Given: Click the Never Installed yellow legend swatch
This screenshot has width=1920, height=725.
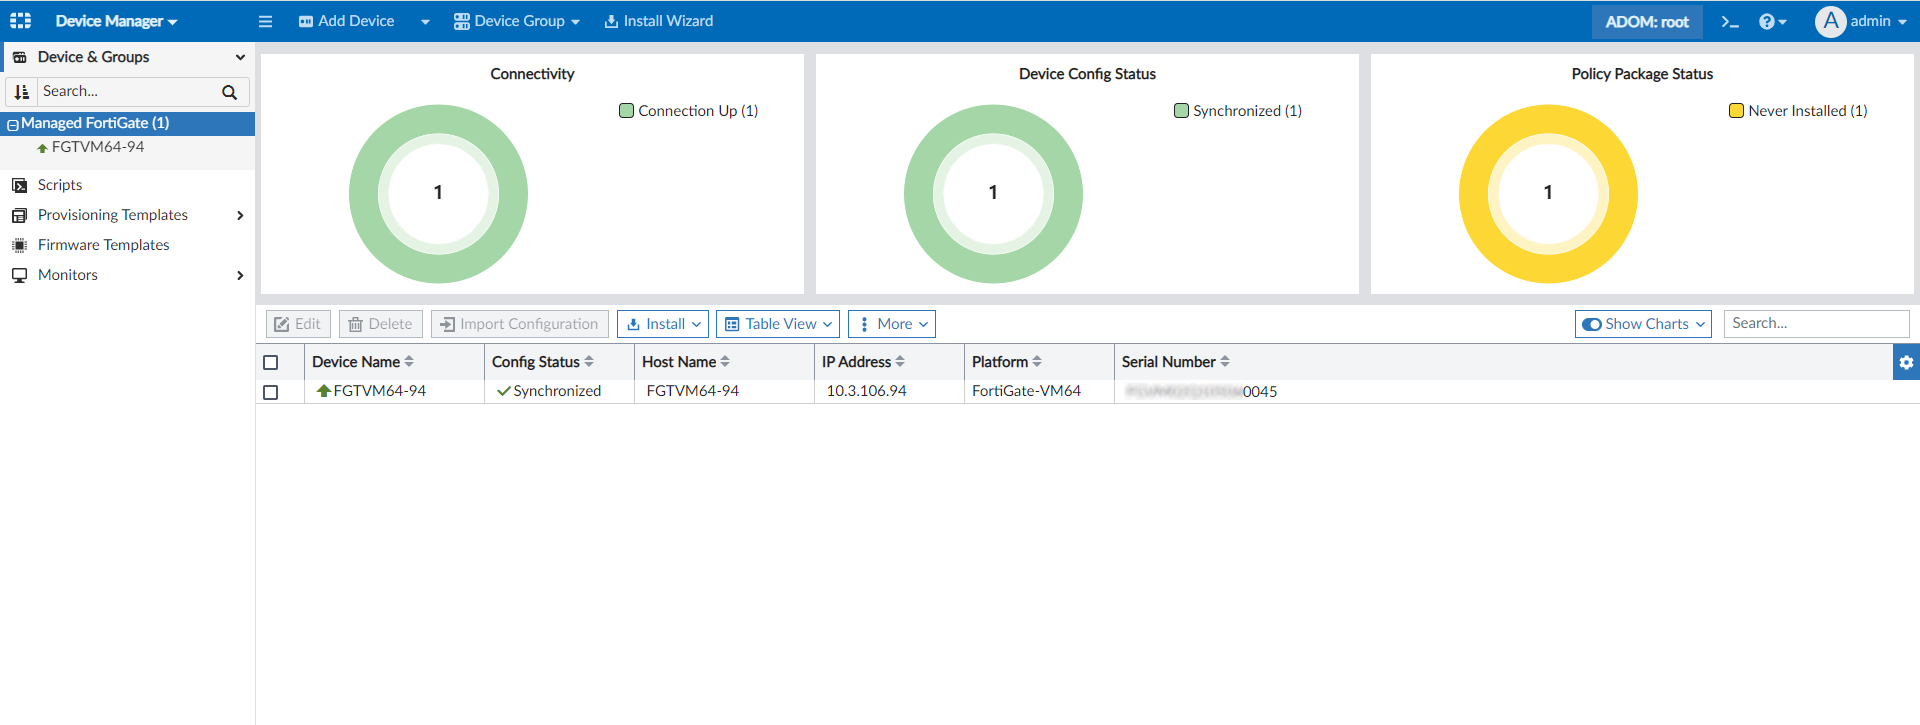Looking at the screenshot, I should point(1736,111).
